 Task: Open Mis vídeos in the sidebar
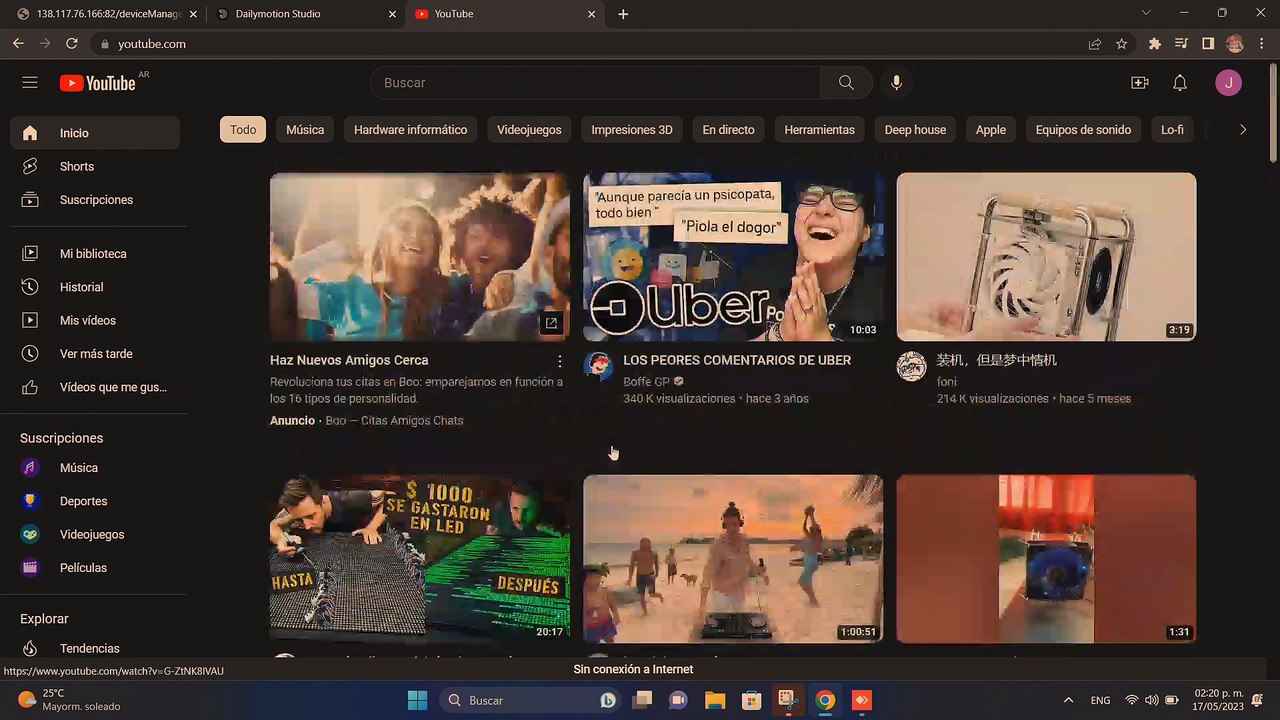pyautogui.click(x=95, y=321)
